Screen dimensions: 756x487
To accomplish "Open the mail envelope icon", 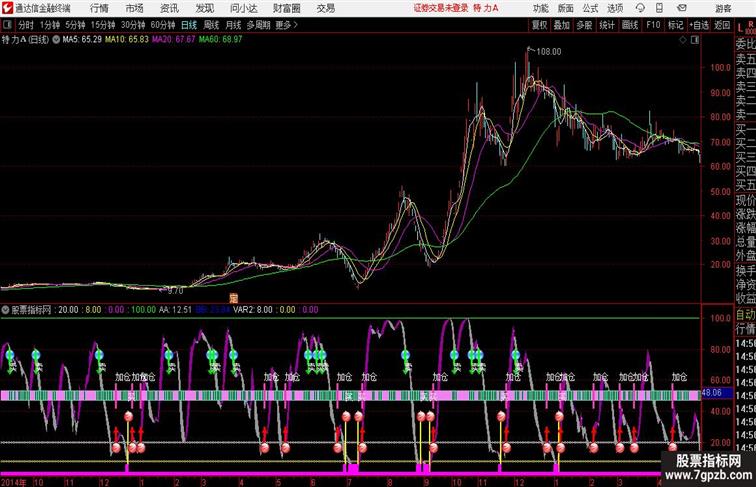I will [x=682, y=8].
